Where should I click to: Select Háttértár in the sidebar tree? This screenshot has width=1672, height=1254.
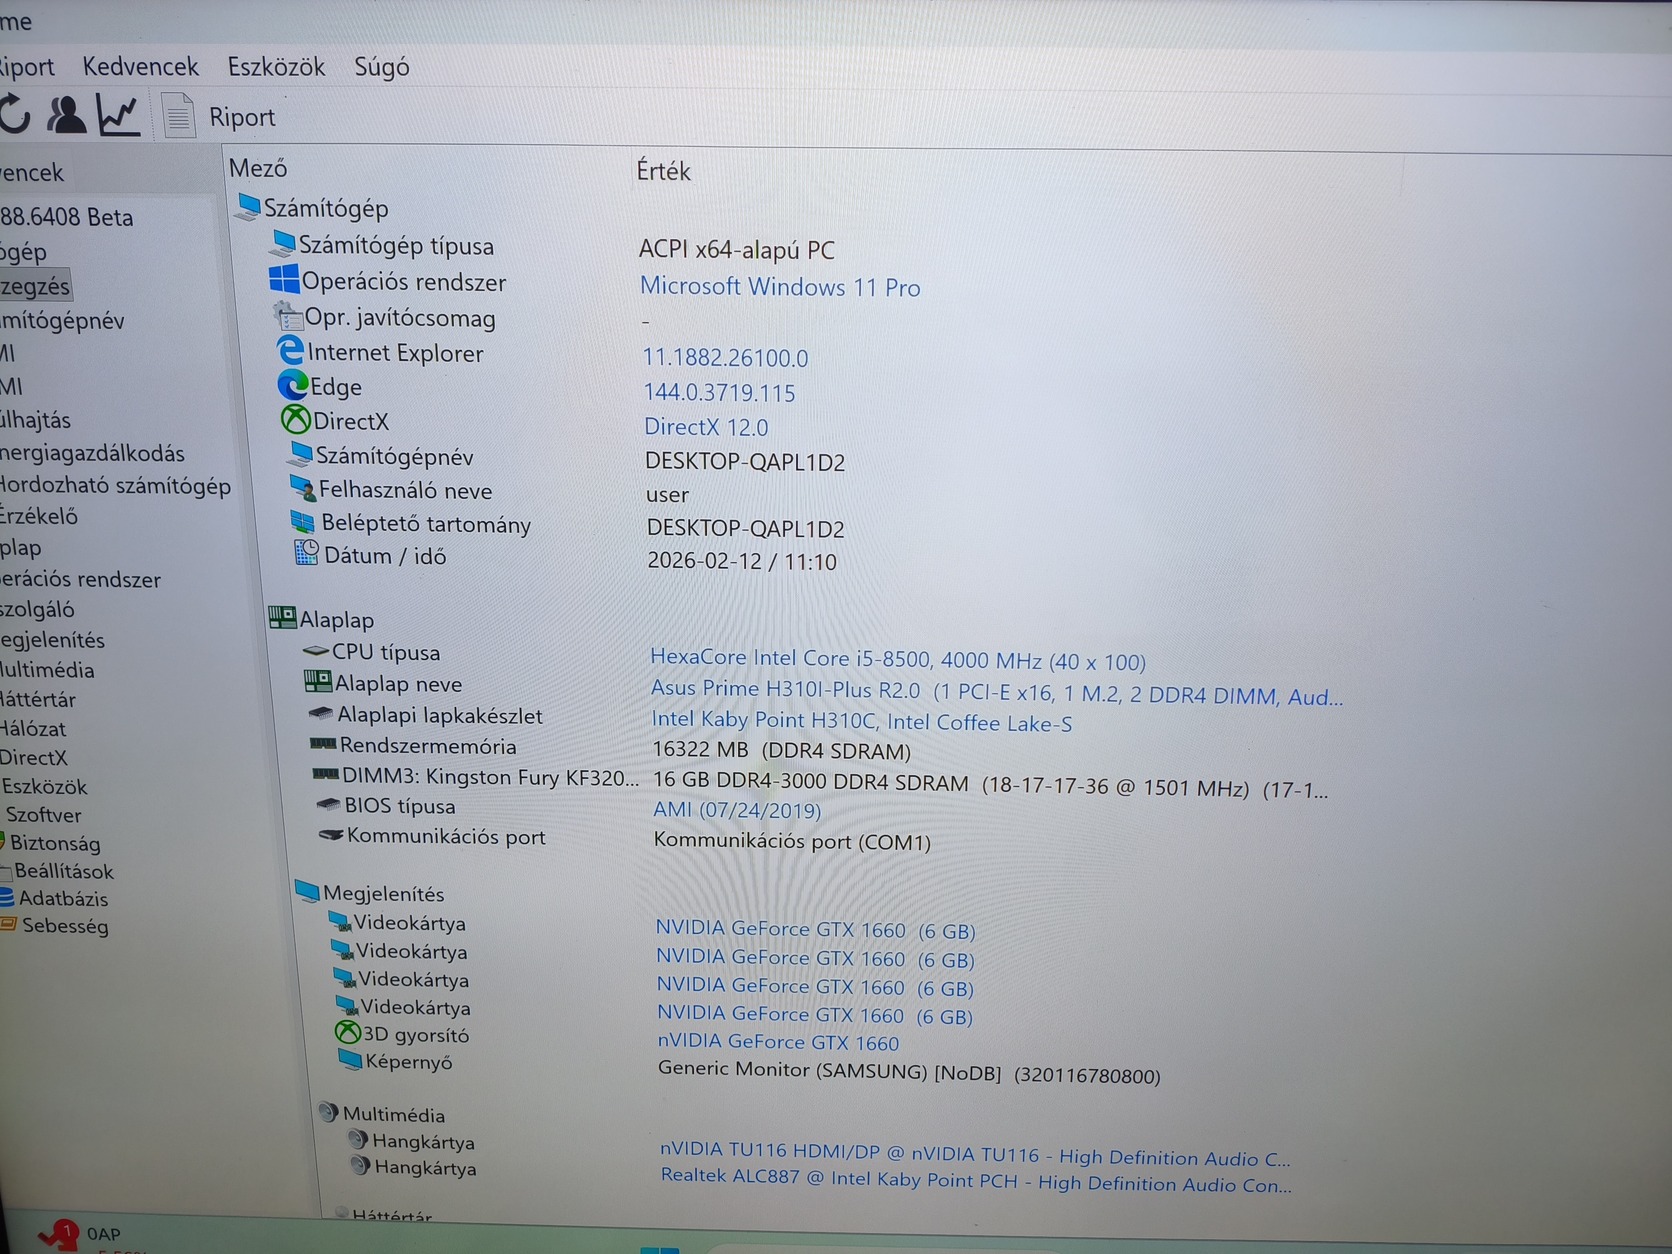[x=38, y=699]
